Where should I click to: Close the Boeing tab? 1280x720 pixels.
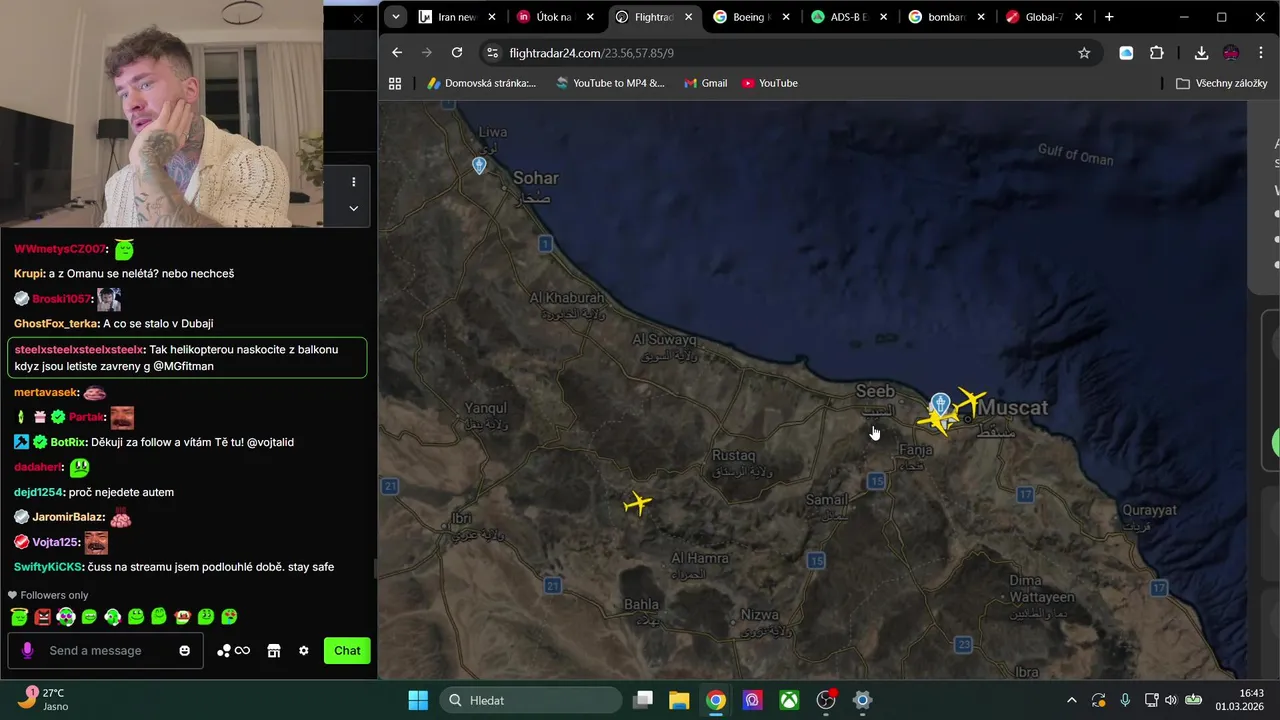pos(786,17)
